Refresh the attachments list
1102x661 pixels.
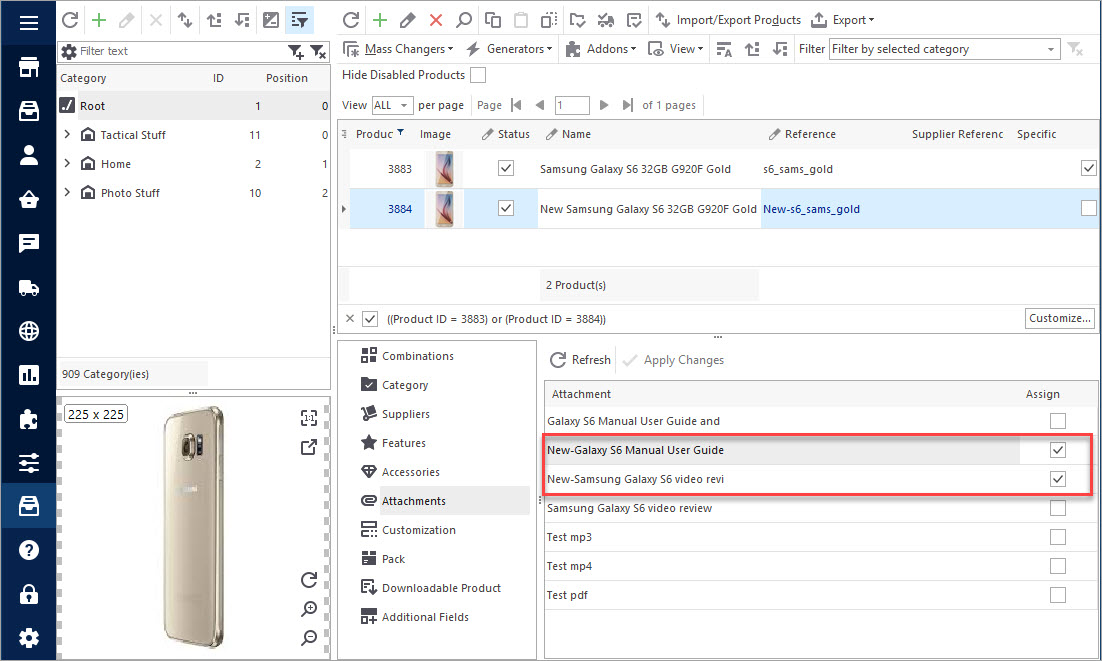[581, 360]
